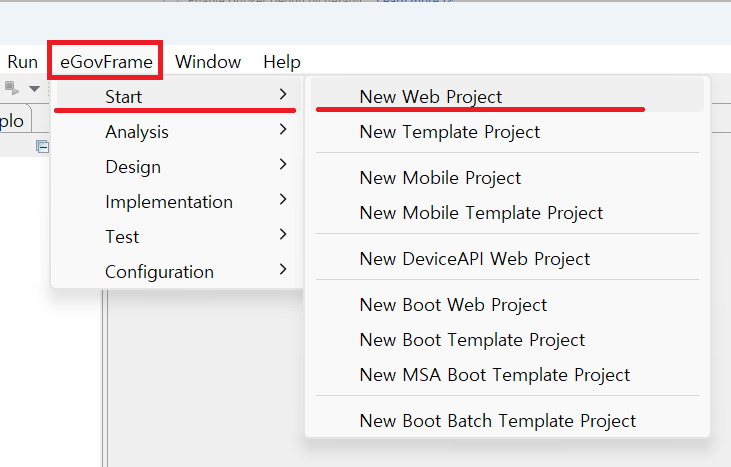Expand the Analysis submenu
The height and width of the screenshot is (467, 731).
click(x=137, y=132)
